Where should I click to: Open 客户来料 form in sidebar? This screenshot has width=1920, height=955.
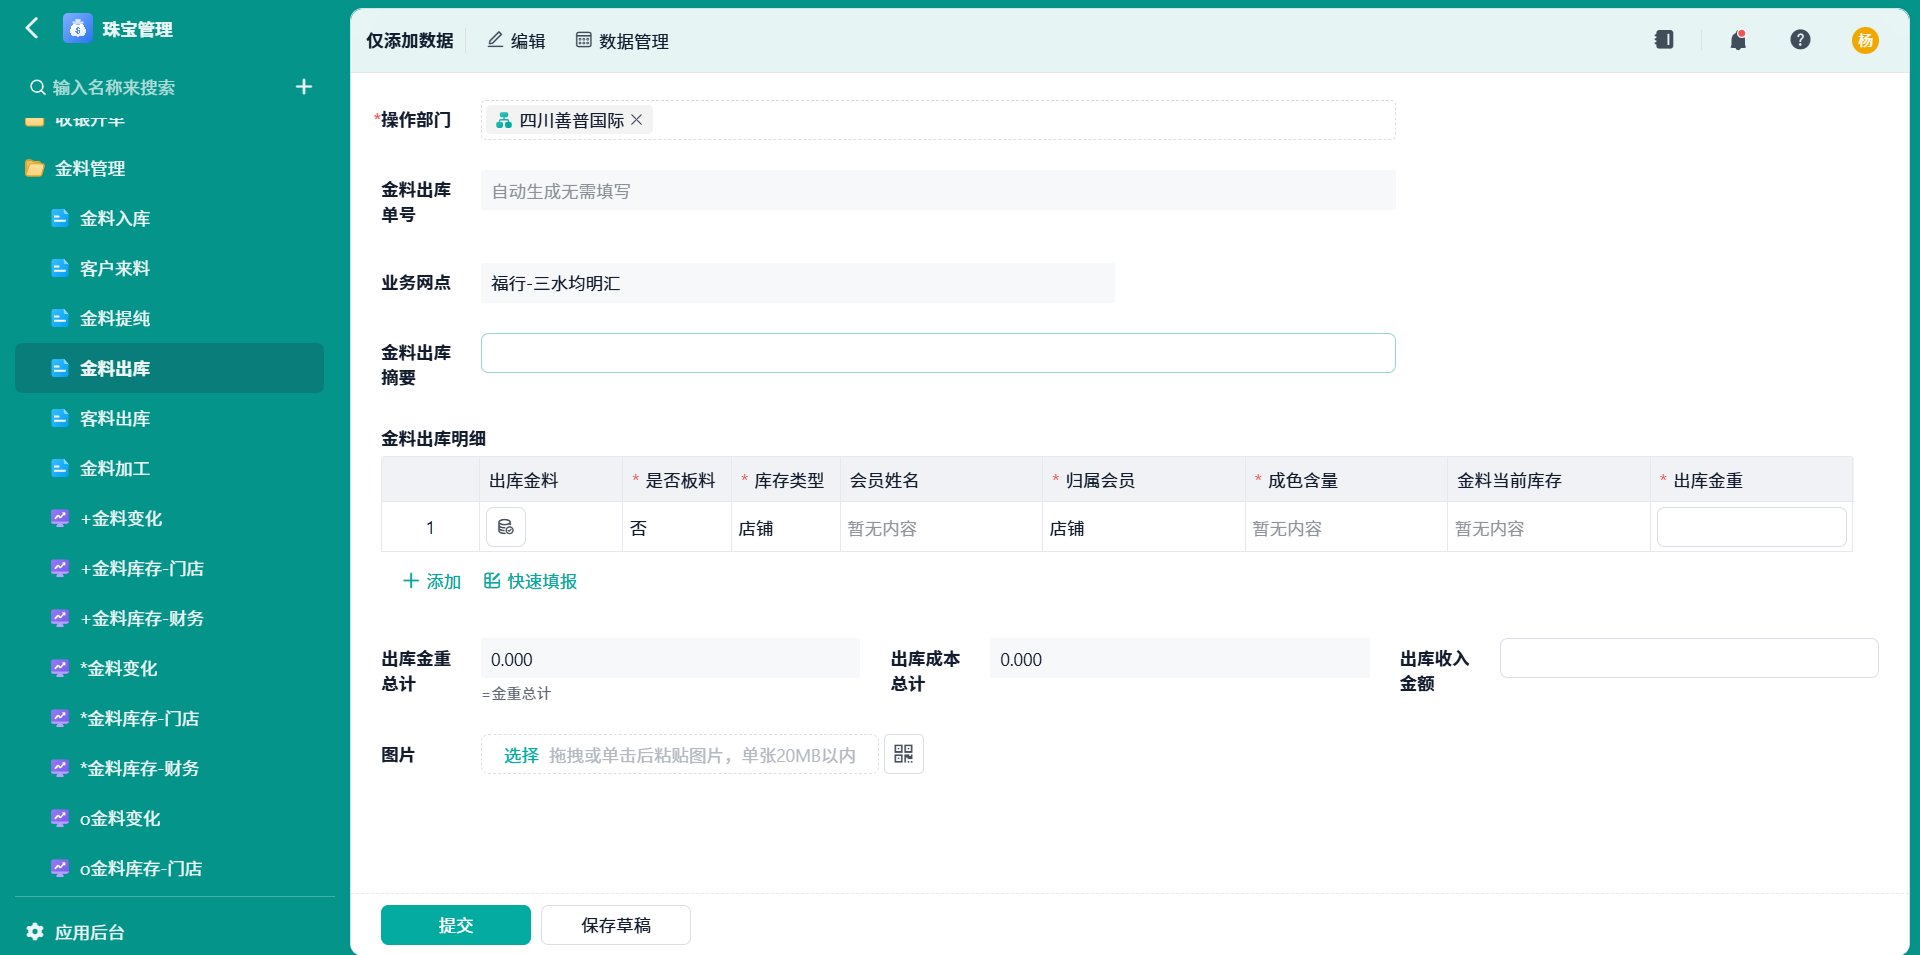(170, 268)
